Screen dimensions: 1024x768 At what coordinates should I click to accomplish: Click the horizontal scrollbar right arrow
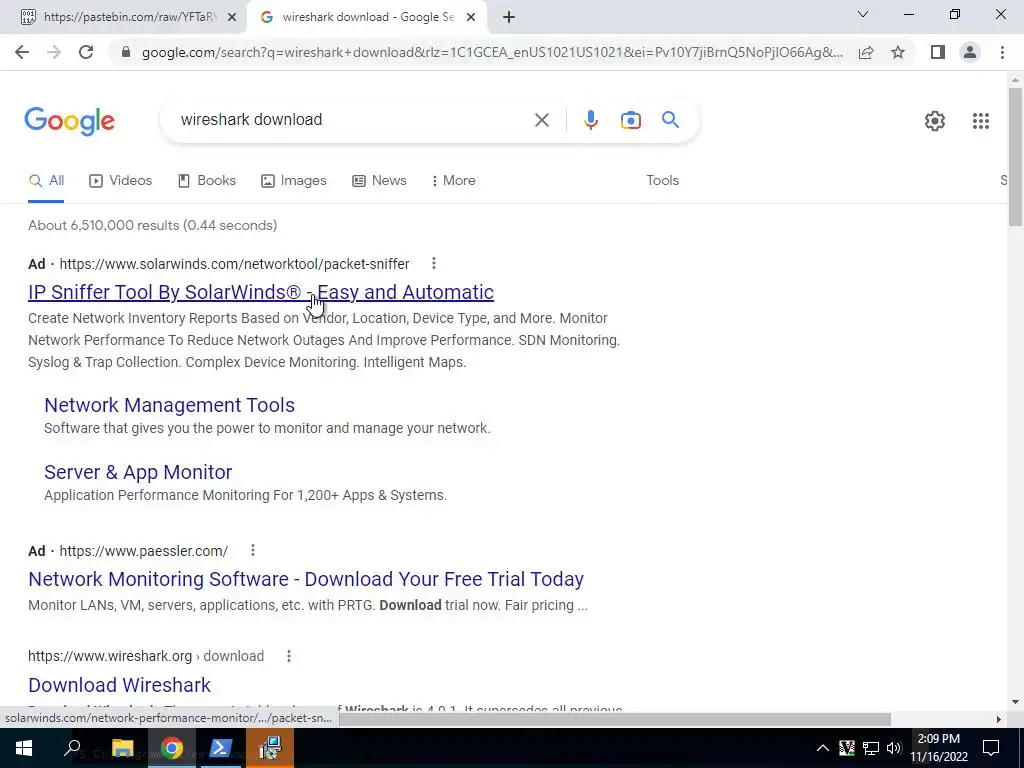(999, 719)
